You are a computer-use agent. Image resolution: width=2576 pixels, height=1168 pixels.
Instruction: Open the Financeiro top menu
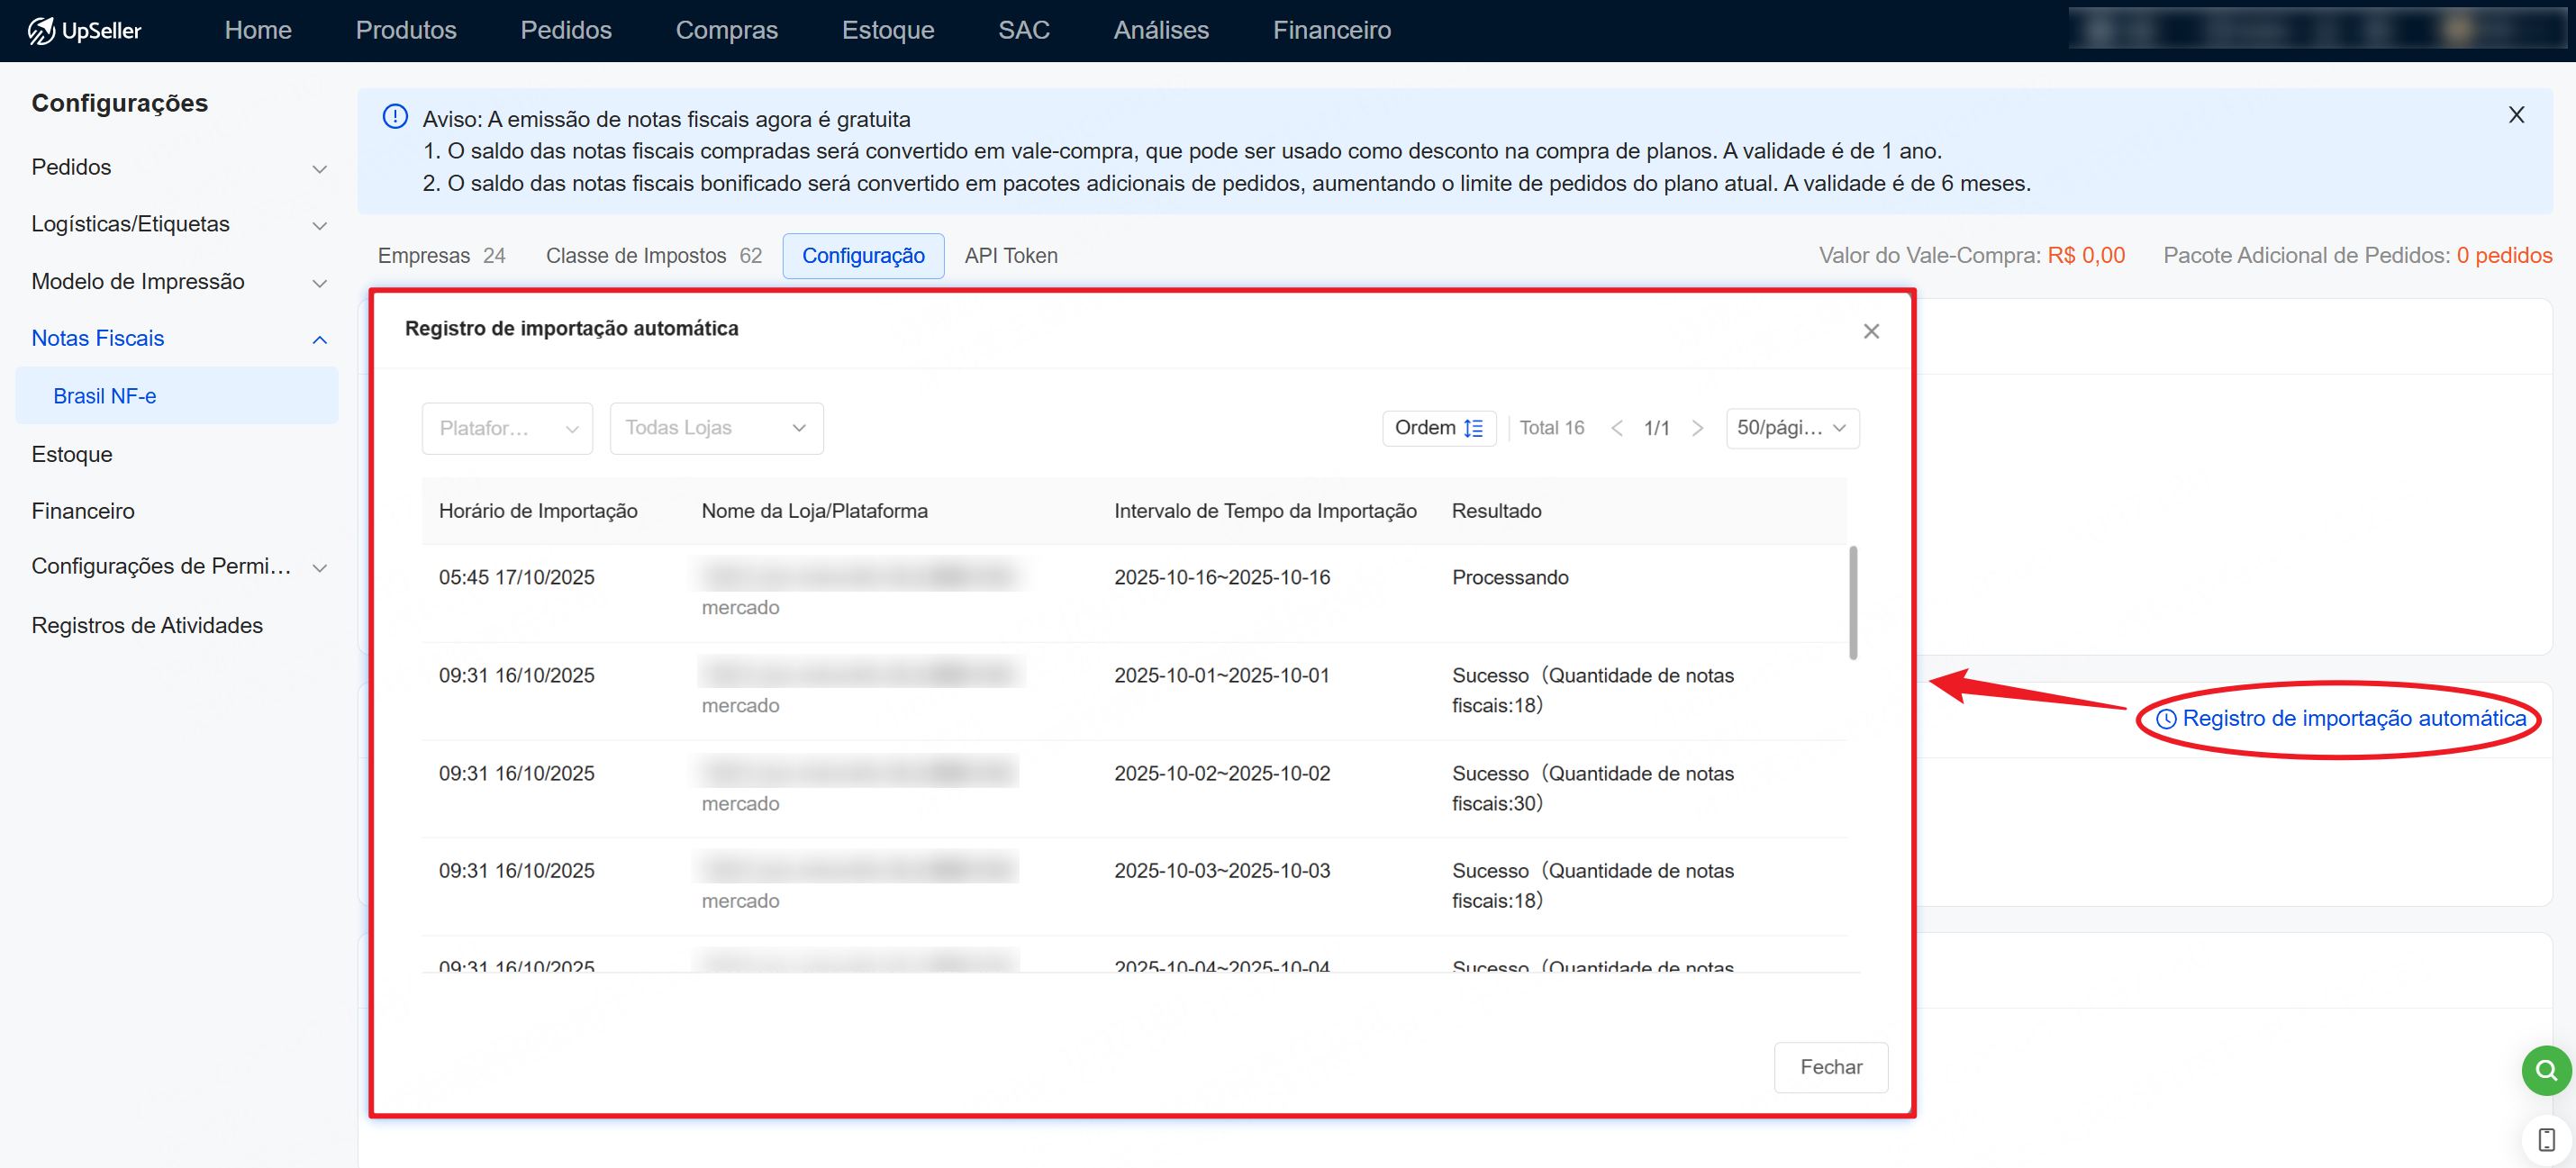coord(1331,30)
